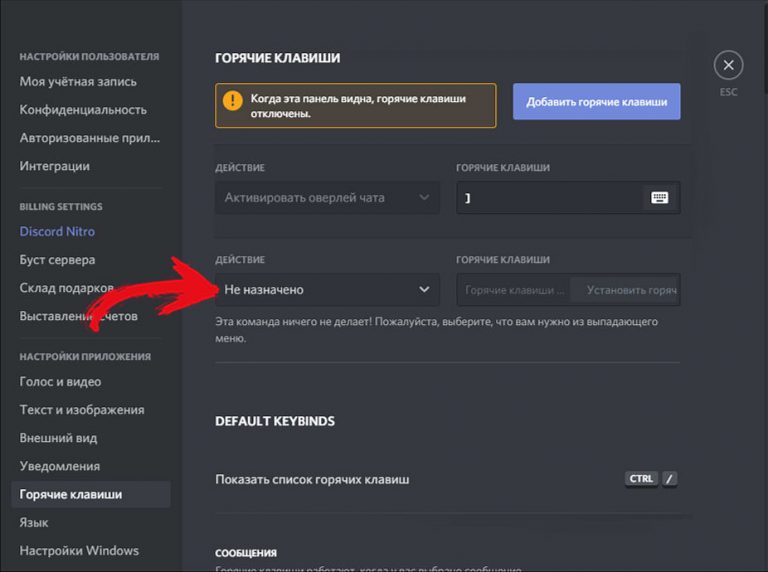Click keyboard icon in first hotkey field

[659, 198]
